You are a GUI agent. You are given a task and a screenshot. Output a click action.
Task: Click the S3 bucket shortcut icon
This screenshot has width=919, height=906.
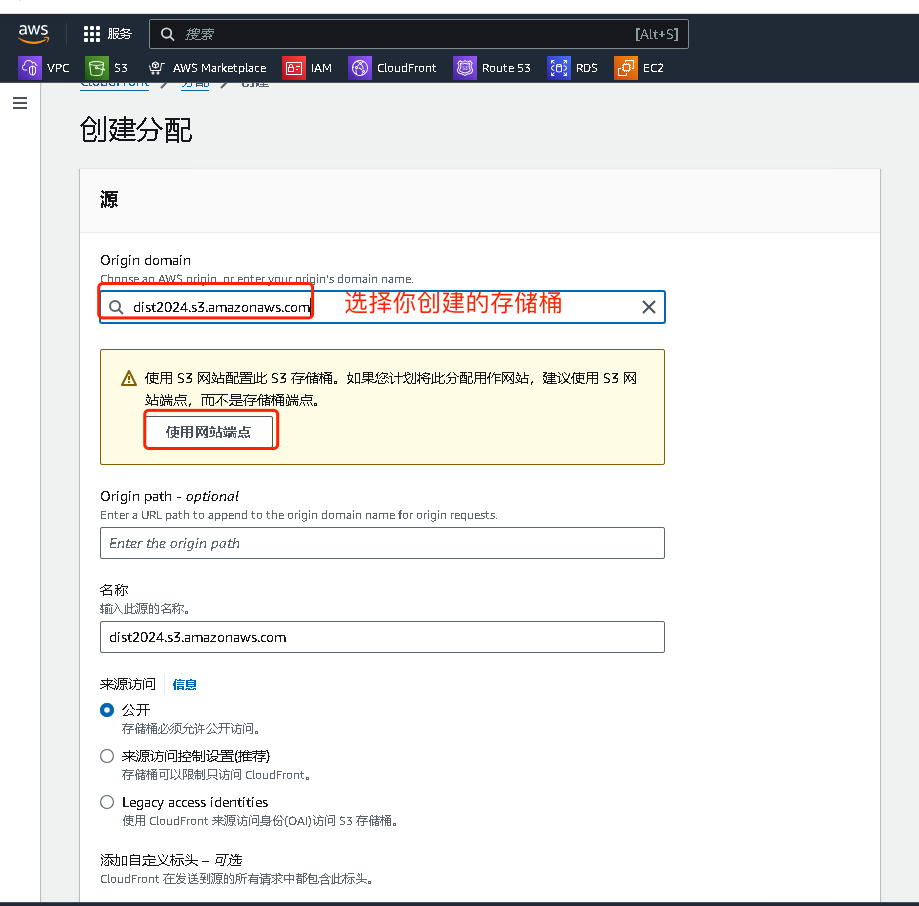pos(97,68)
